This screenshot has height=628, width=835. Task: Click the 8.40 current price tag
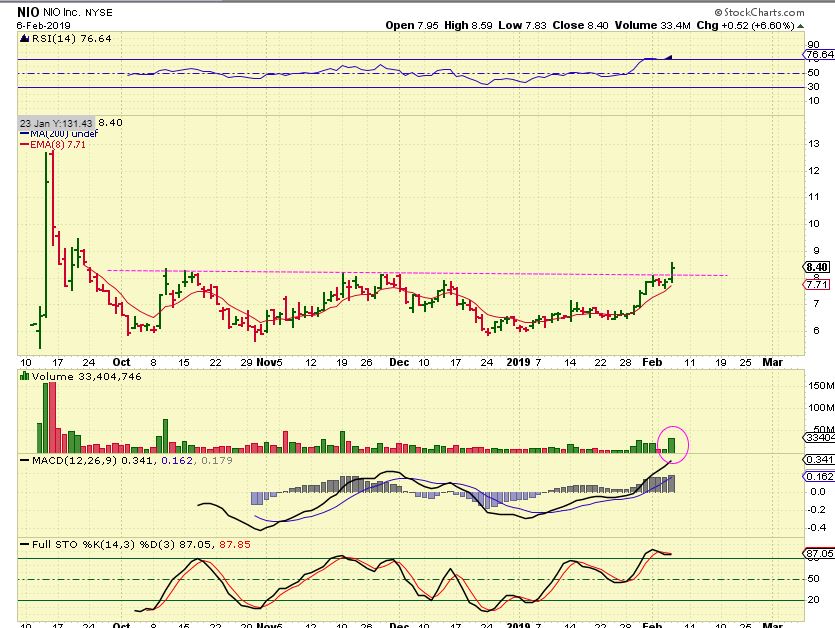pyautogui.click(x=817, y=267)
